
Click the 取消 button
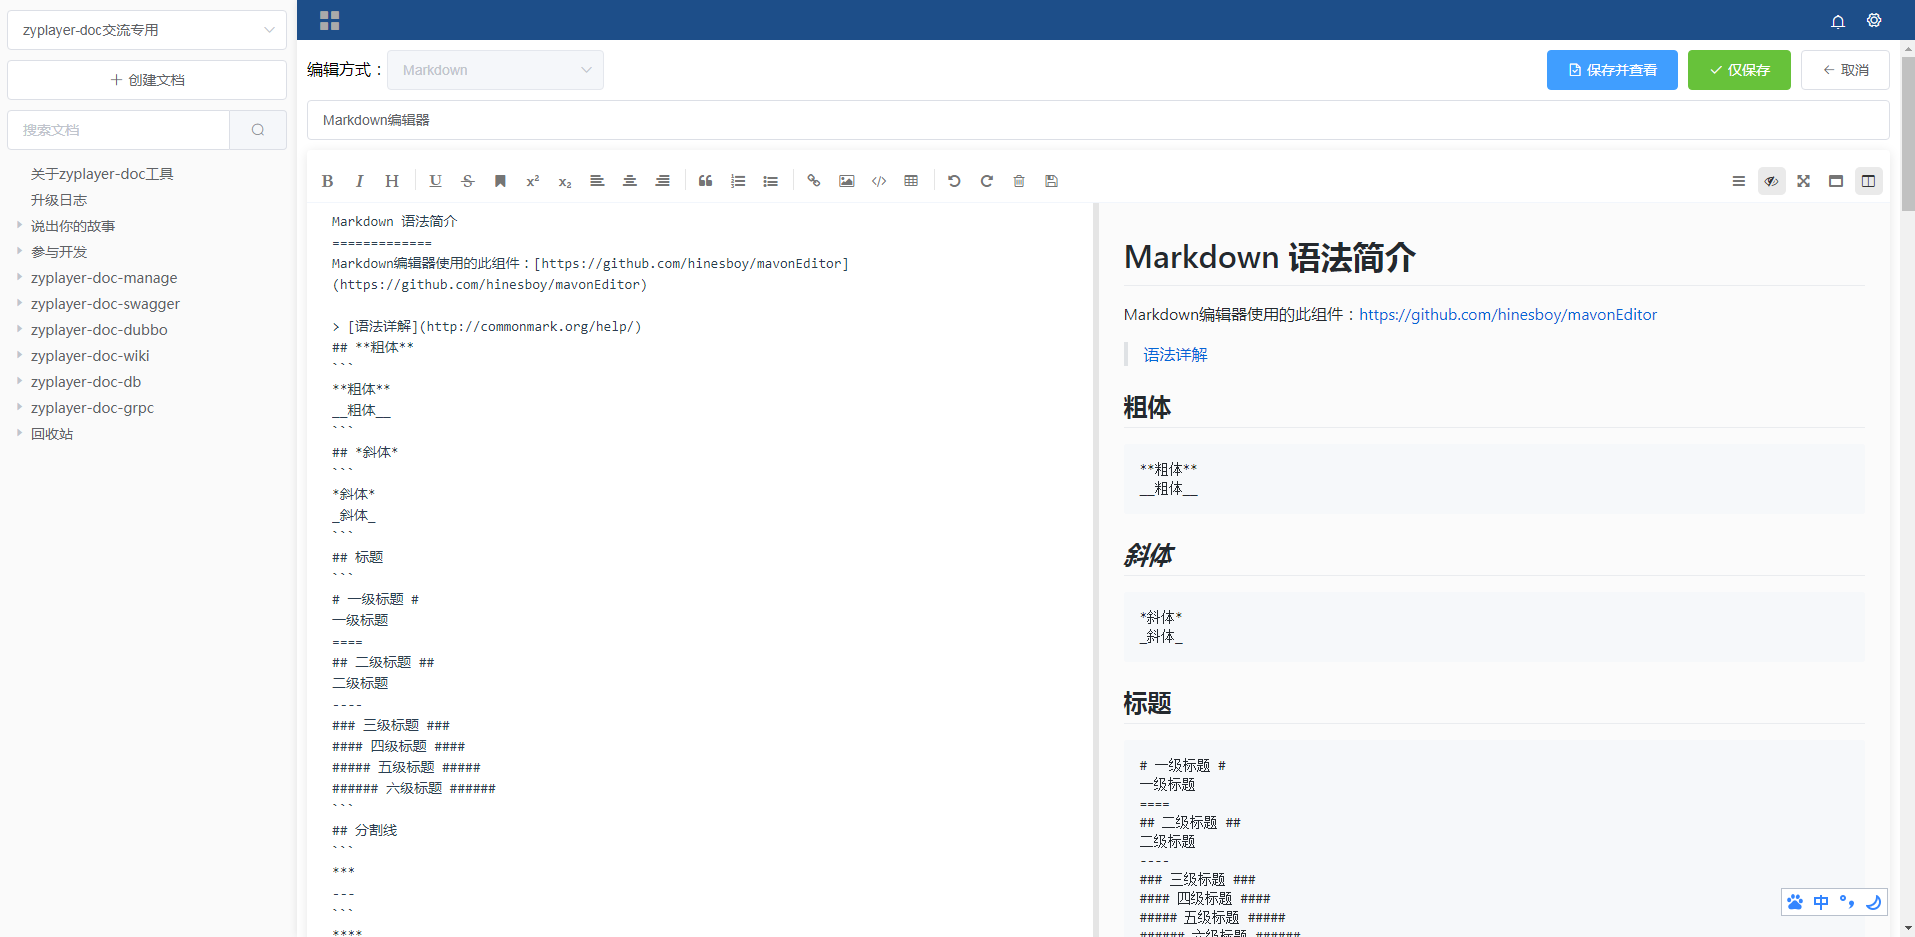click(x=1845, y=70)
